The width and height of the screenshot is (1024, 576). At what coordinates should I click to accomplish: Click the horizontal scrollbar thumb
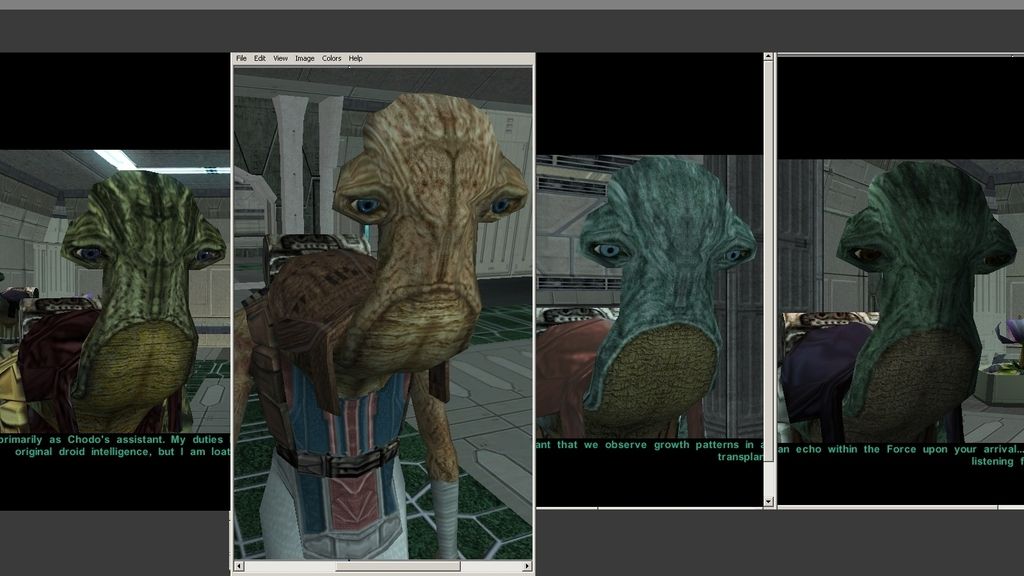point(398,567)
